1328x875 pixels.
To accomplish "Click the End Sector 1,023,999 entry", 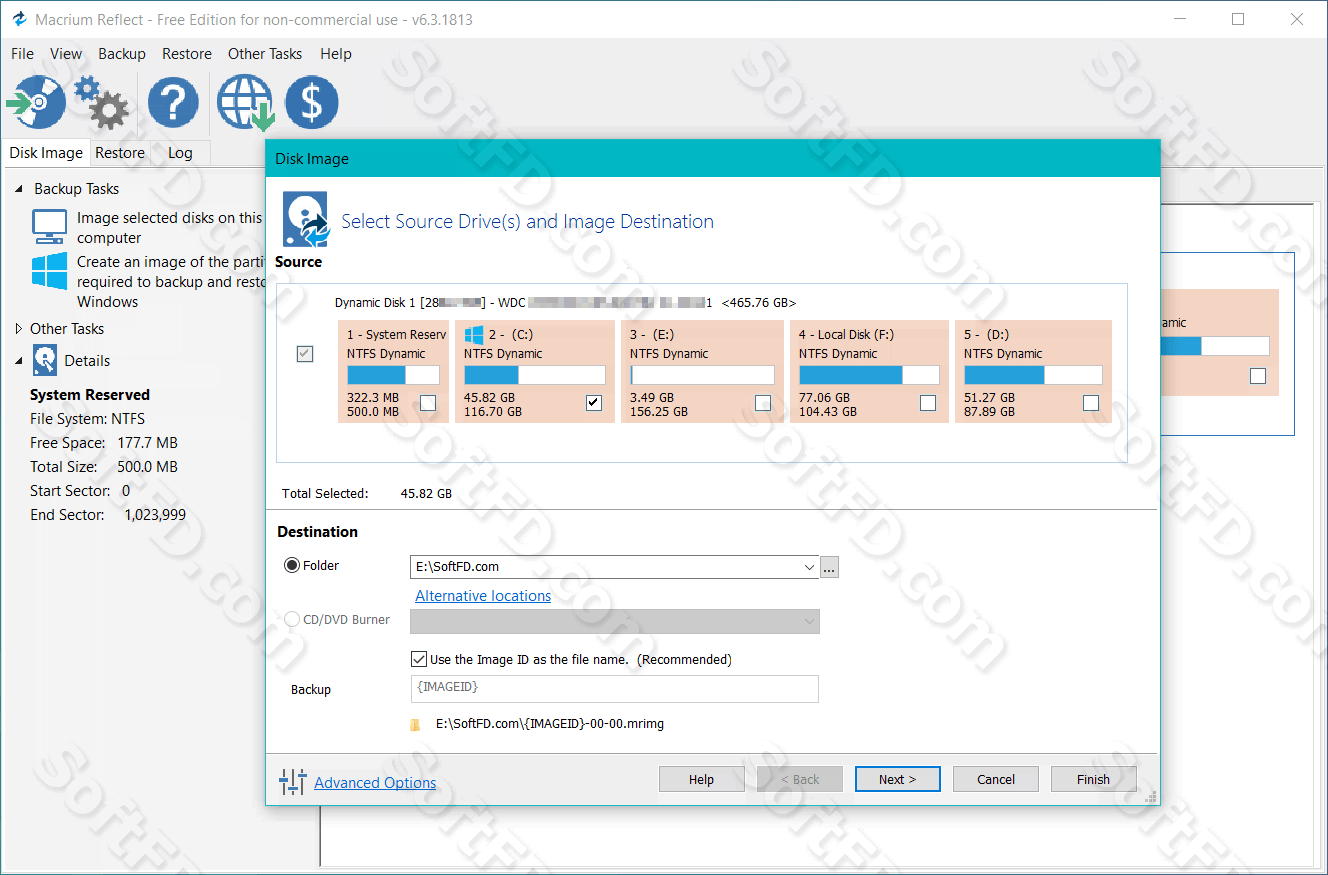I will [108, 515].
